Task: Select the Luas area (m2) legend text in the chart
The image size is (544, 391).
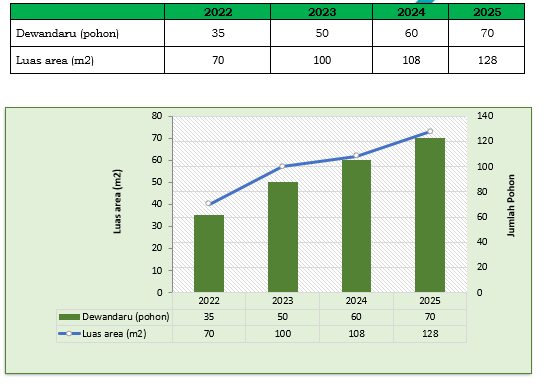Action: tap(114, 334)
